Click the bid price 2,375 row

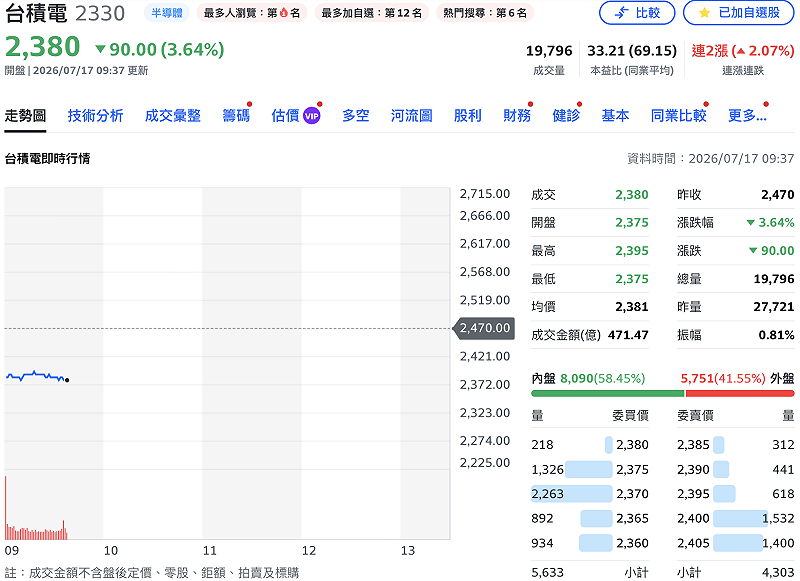point(590,469)
